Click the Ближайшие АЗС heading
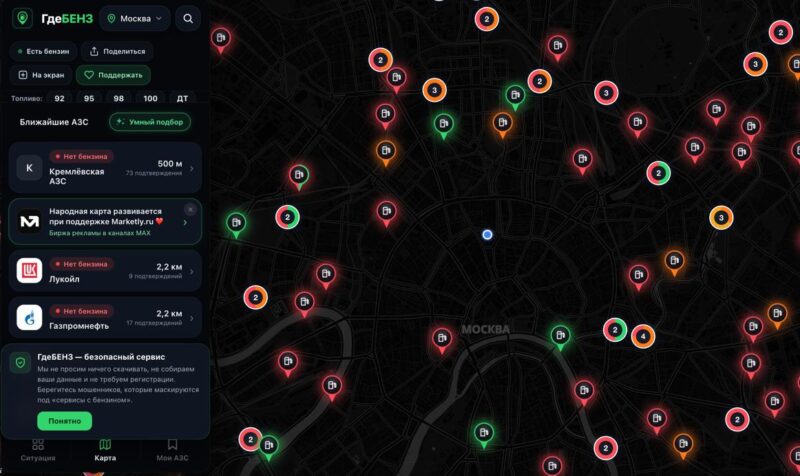This screenshot has width=800, height=476. (x=54, y=122)
